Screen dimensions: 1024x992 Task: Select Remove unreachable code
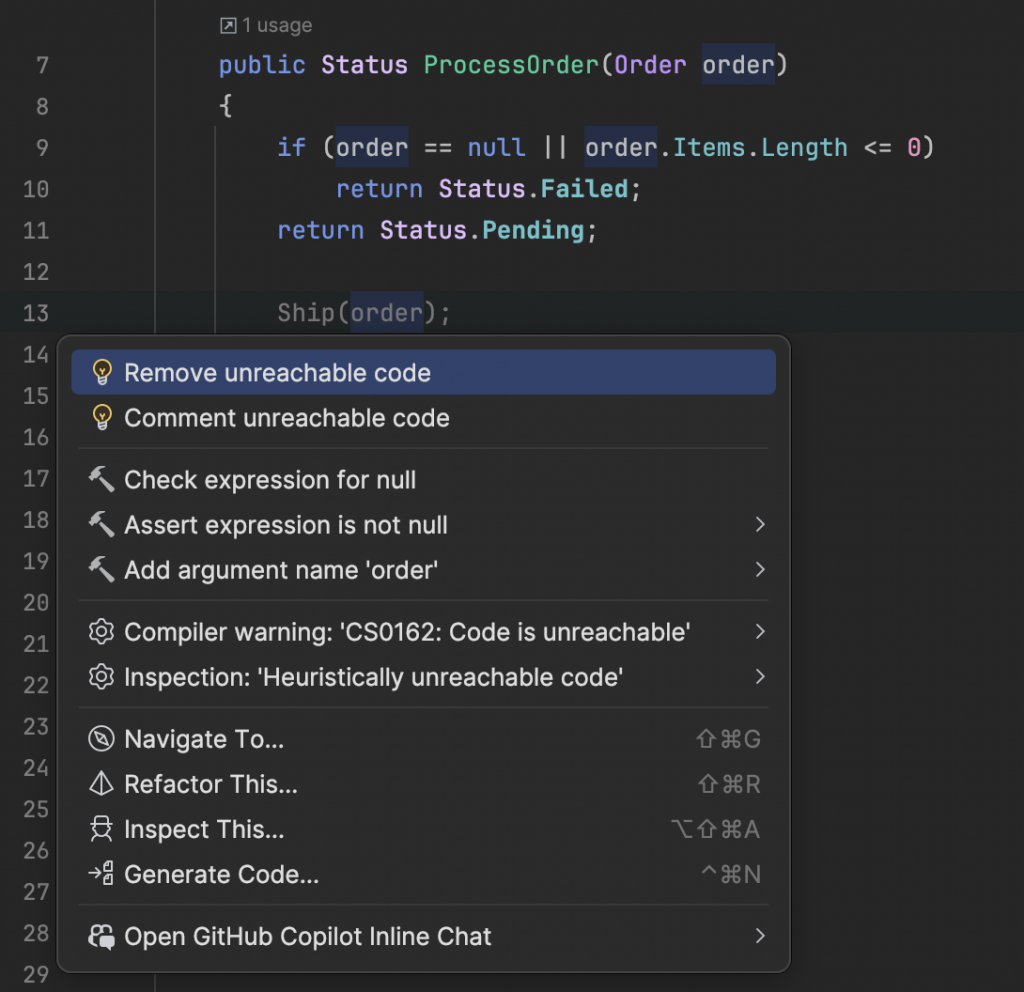(277, 373)
